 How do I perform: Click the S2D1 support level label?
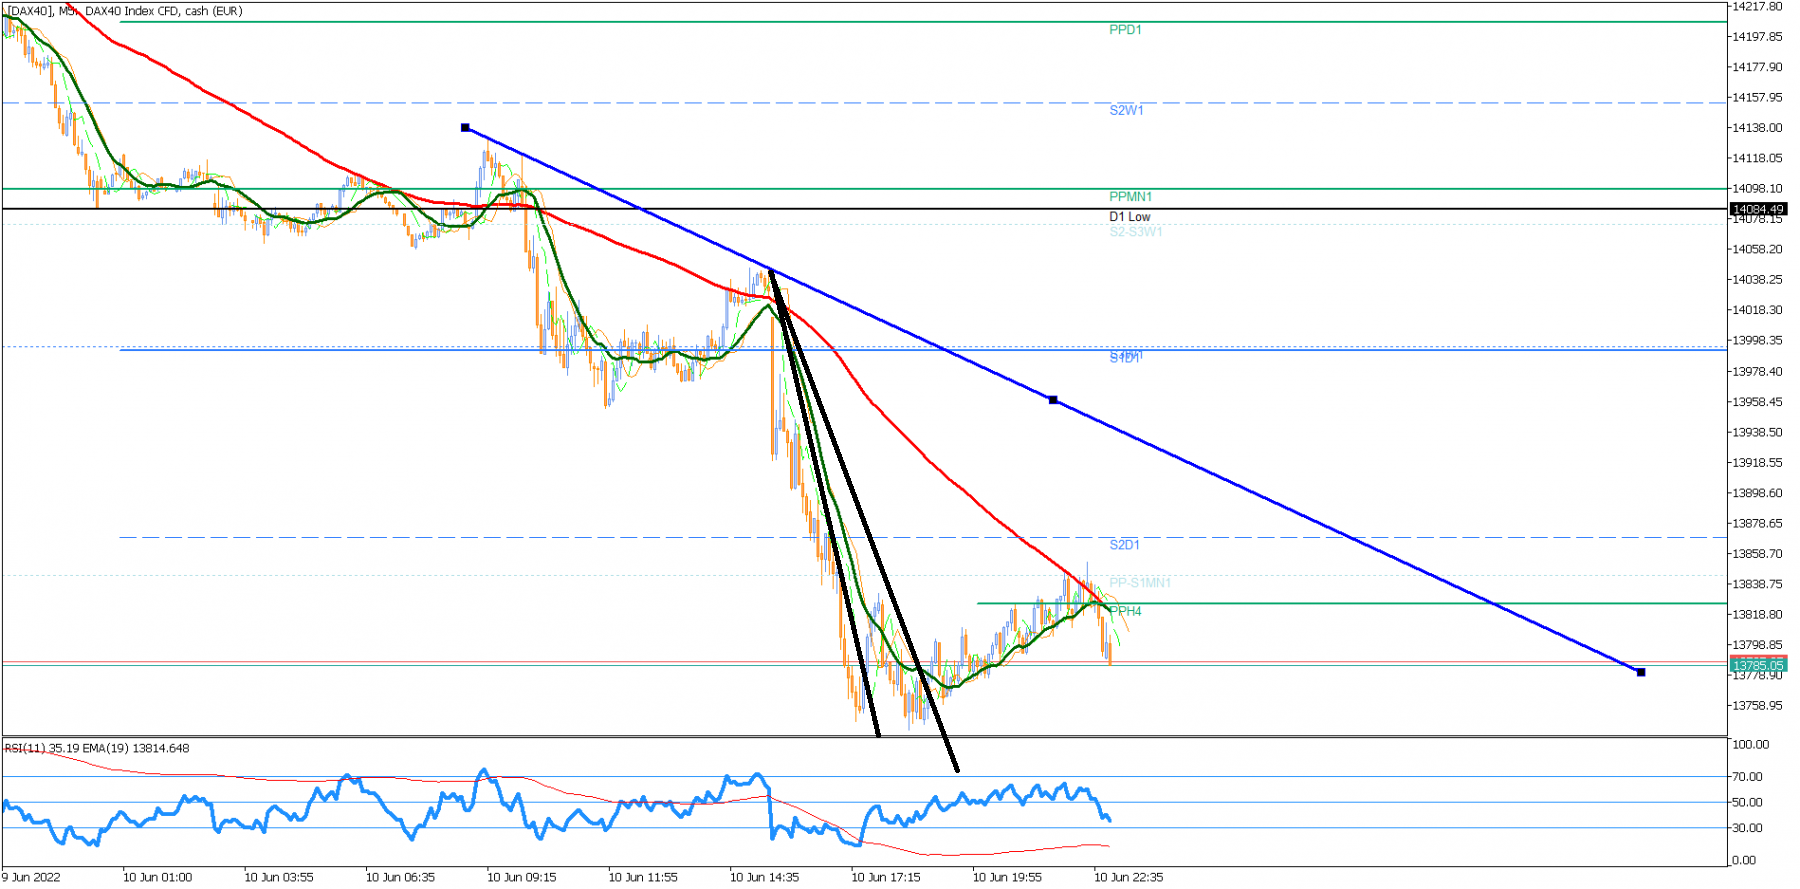(1124, 545)
